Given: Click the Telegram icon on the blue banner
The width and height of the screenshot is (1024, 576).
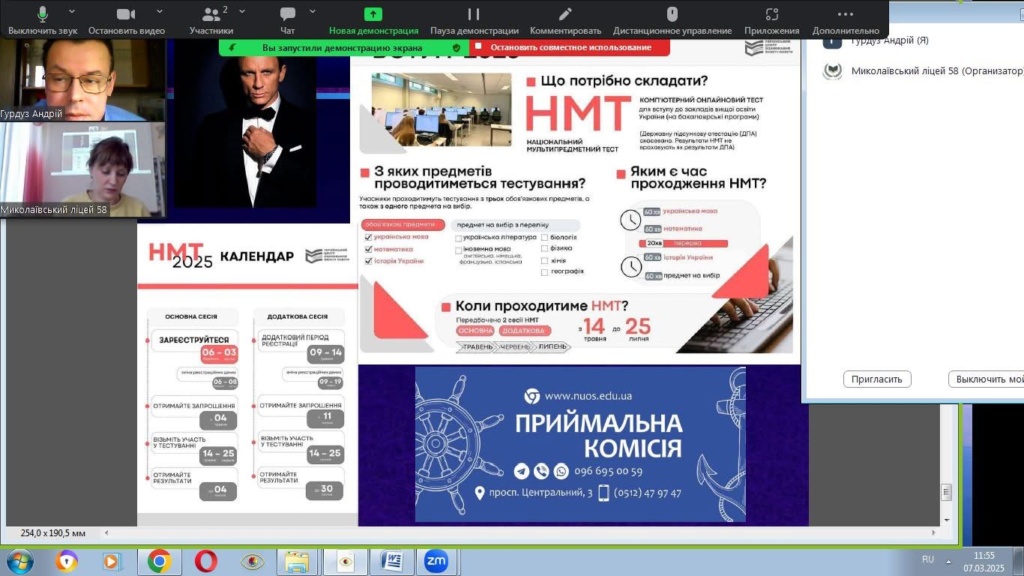Looking at the screenshot, I should [x=521, y=471].
